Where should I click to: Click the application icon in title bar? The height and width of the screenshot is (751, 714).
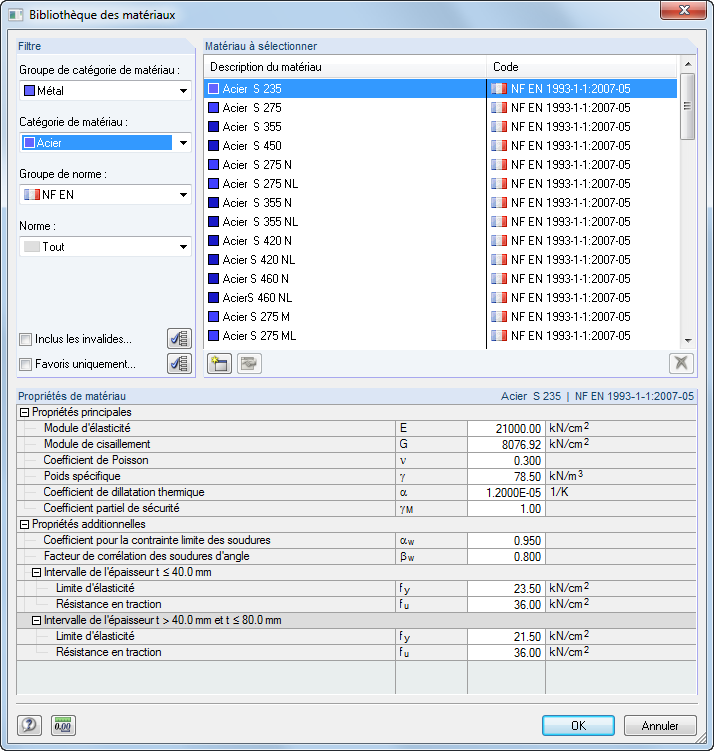pos(16,14)
